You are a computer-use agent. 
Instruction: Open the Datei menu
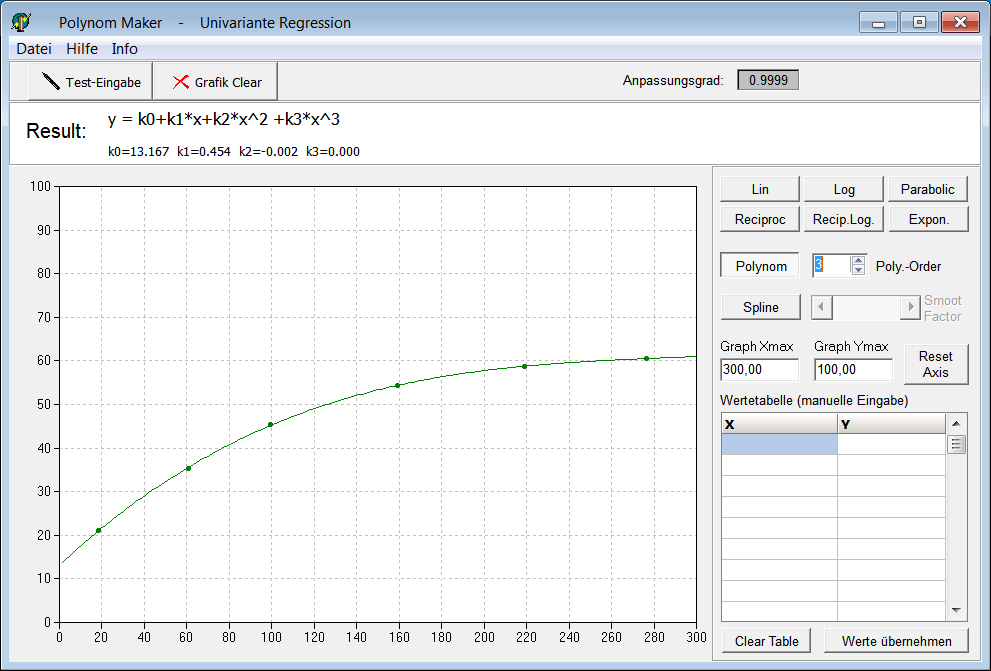[x=34, y=49]
